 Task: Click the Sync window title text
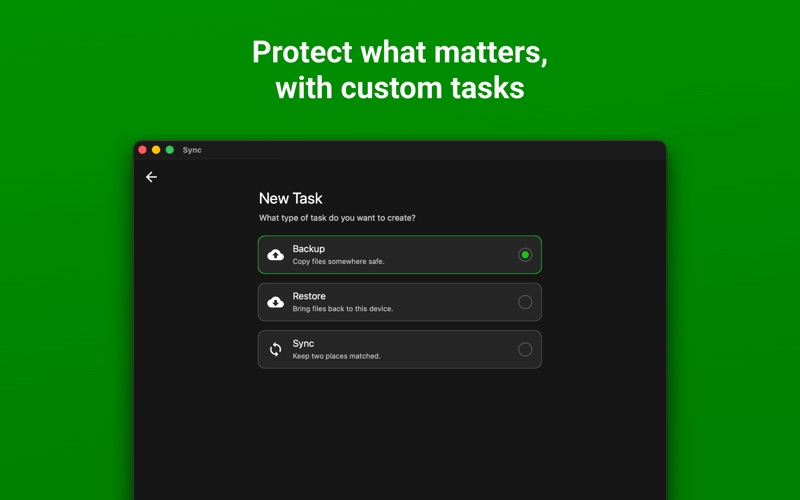tap(192, 150)
